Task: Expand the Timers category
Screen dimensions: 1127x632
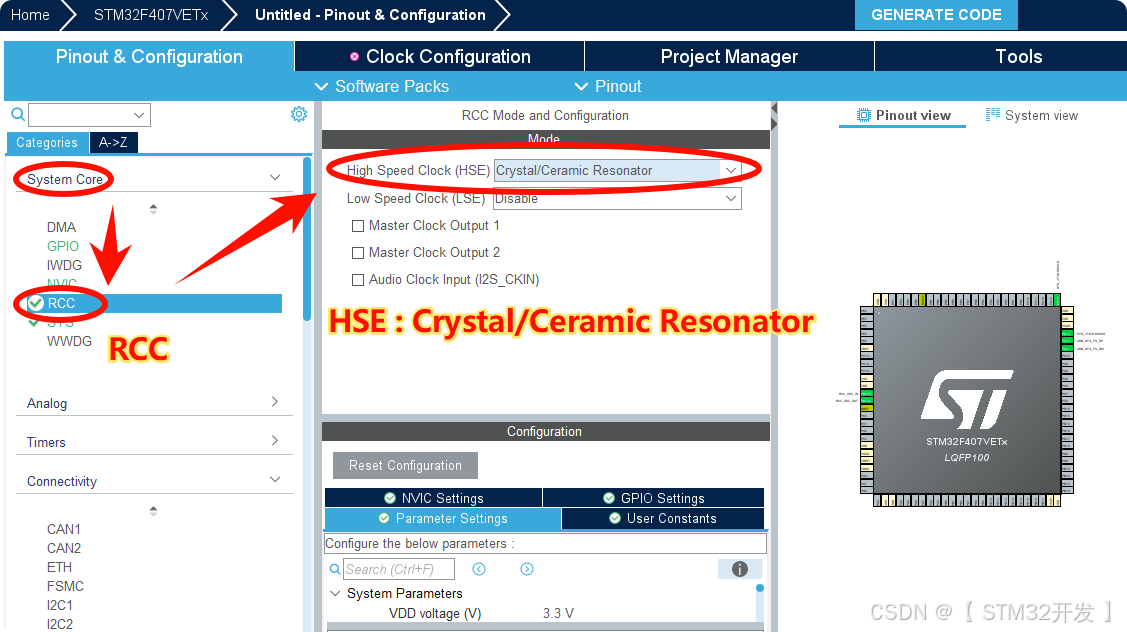Action: (x=275, y=440)
